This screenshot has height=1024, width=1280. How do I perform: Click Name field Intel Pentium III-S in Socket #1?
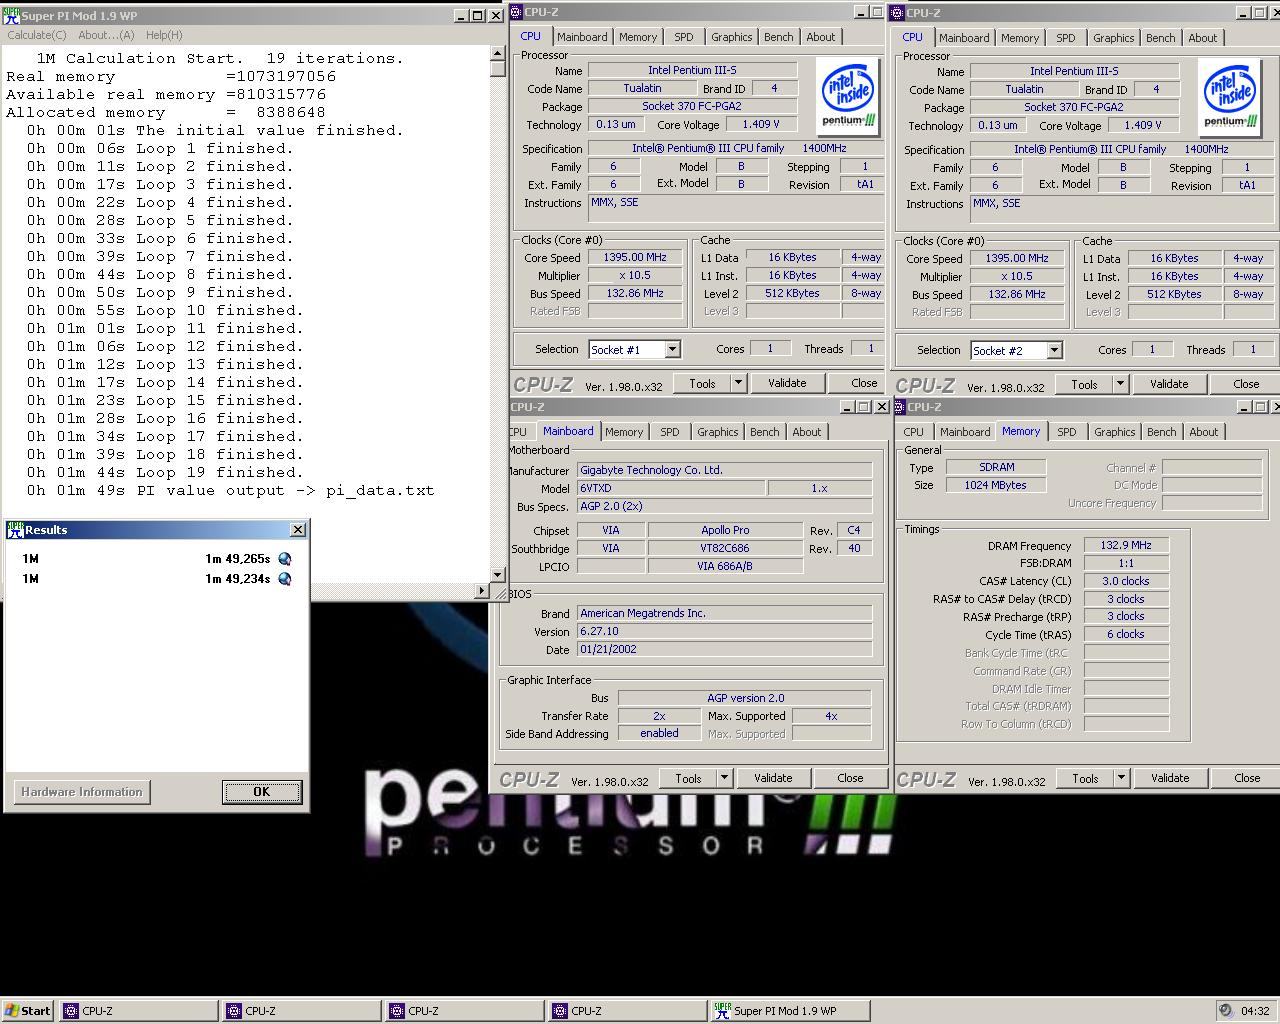tap(692, 70)
